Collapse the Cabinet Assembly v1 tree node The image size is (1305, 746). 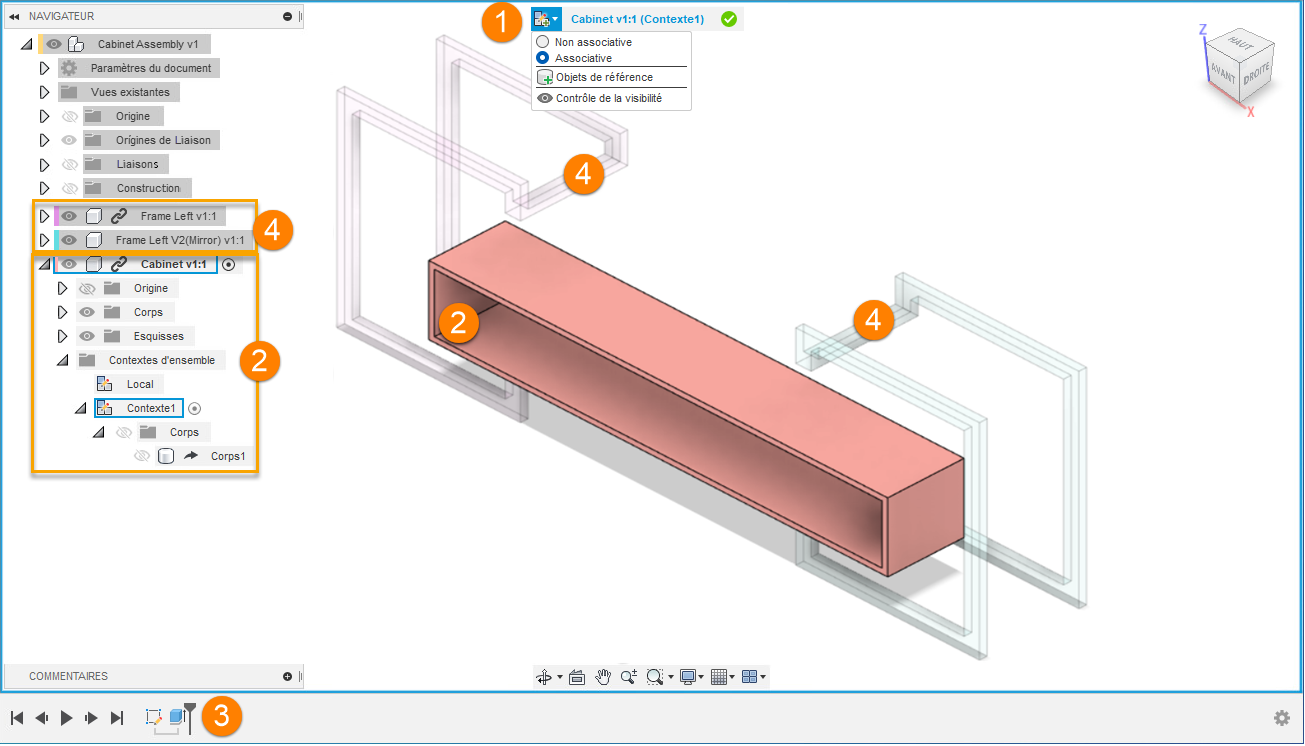(x=27, y=44)
